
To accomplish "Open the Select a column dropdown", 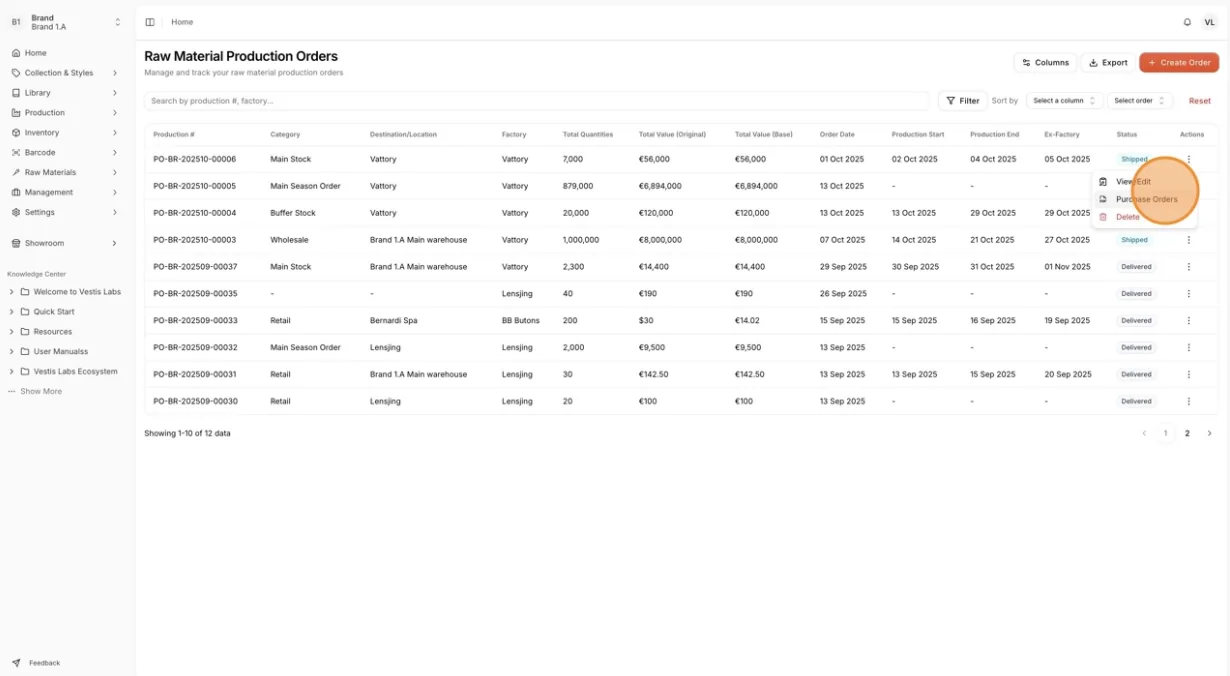I will coord(1064,101).
